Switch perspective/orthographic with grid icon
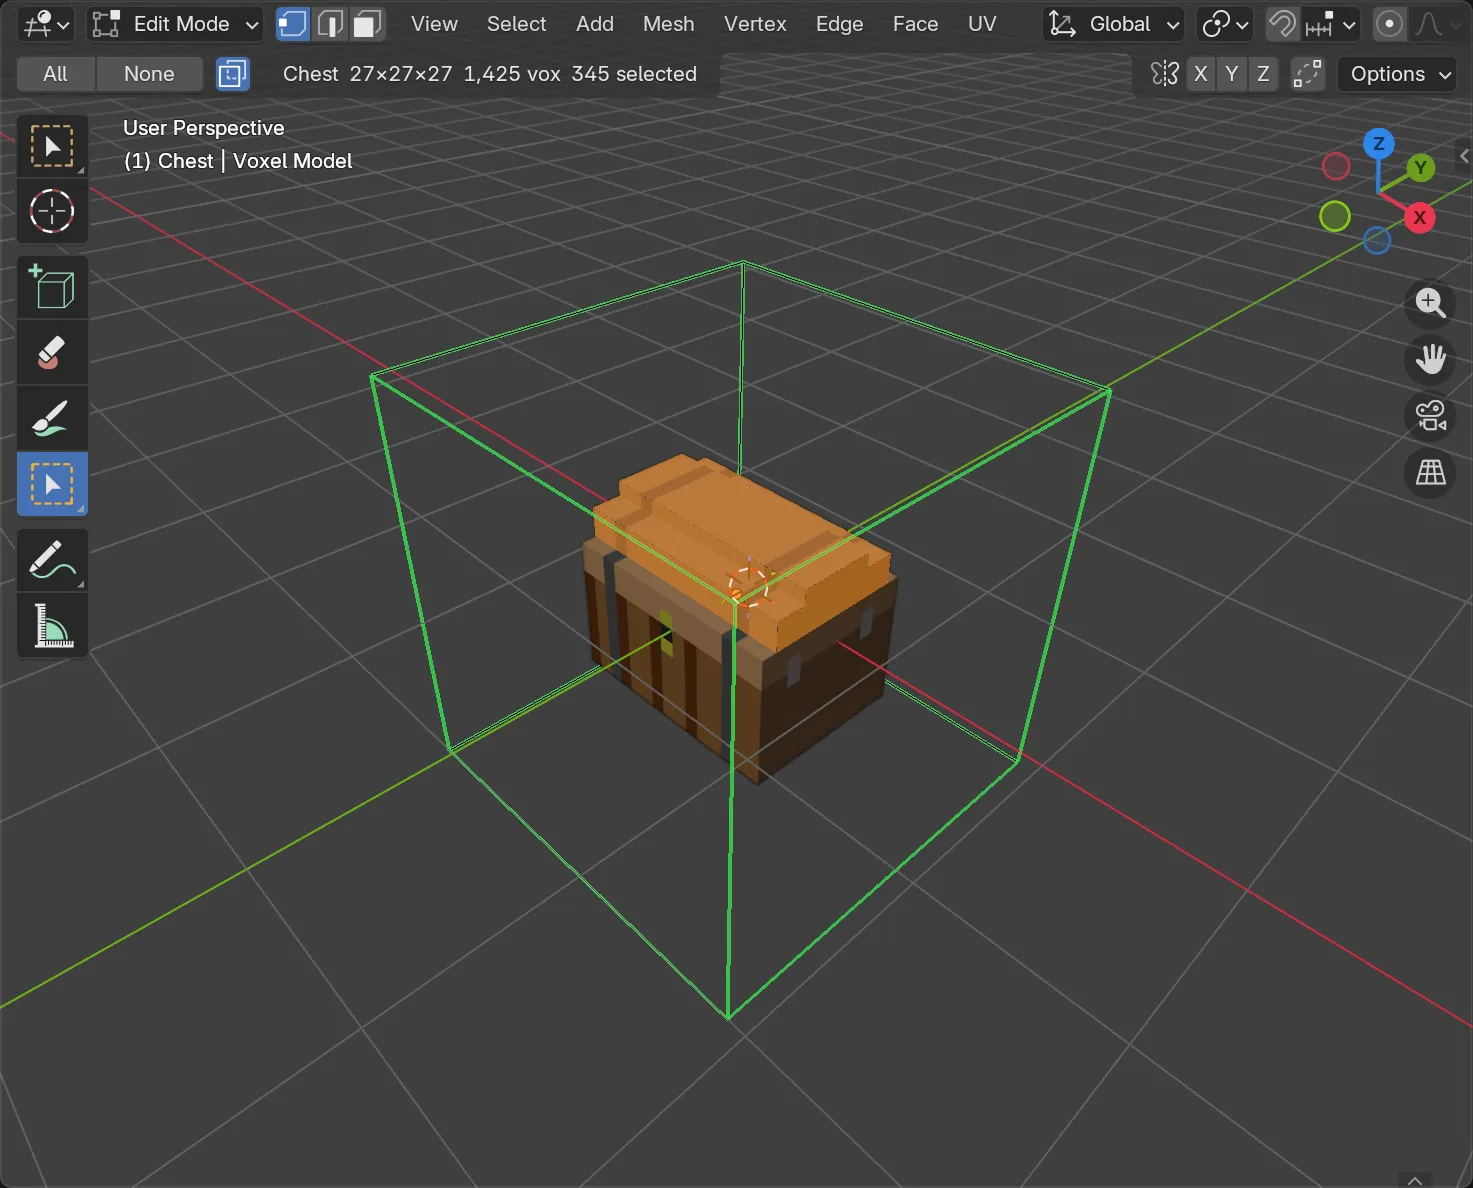Image resolution: width=1473 pixels, height=1188 pixels. point(1430,473)
